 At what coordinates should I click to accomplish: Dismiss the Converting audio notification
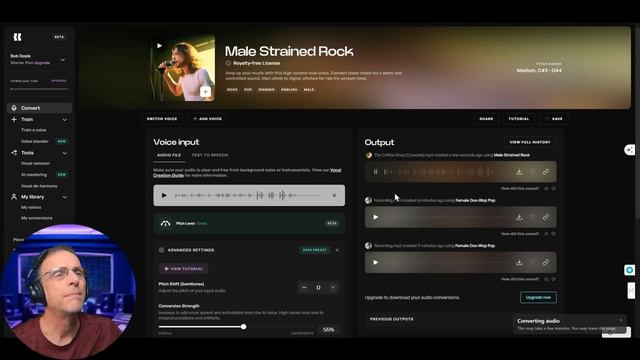click(621, 320)
